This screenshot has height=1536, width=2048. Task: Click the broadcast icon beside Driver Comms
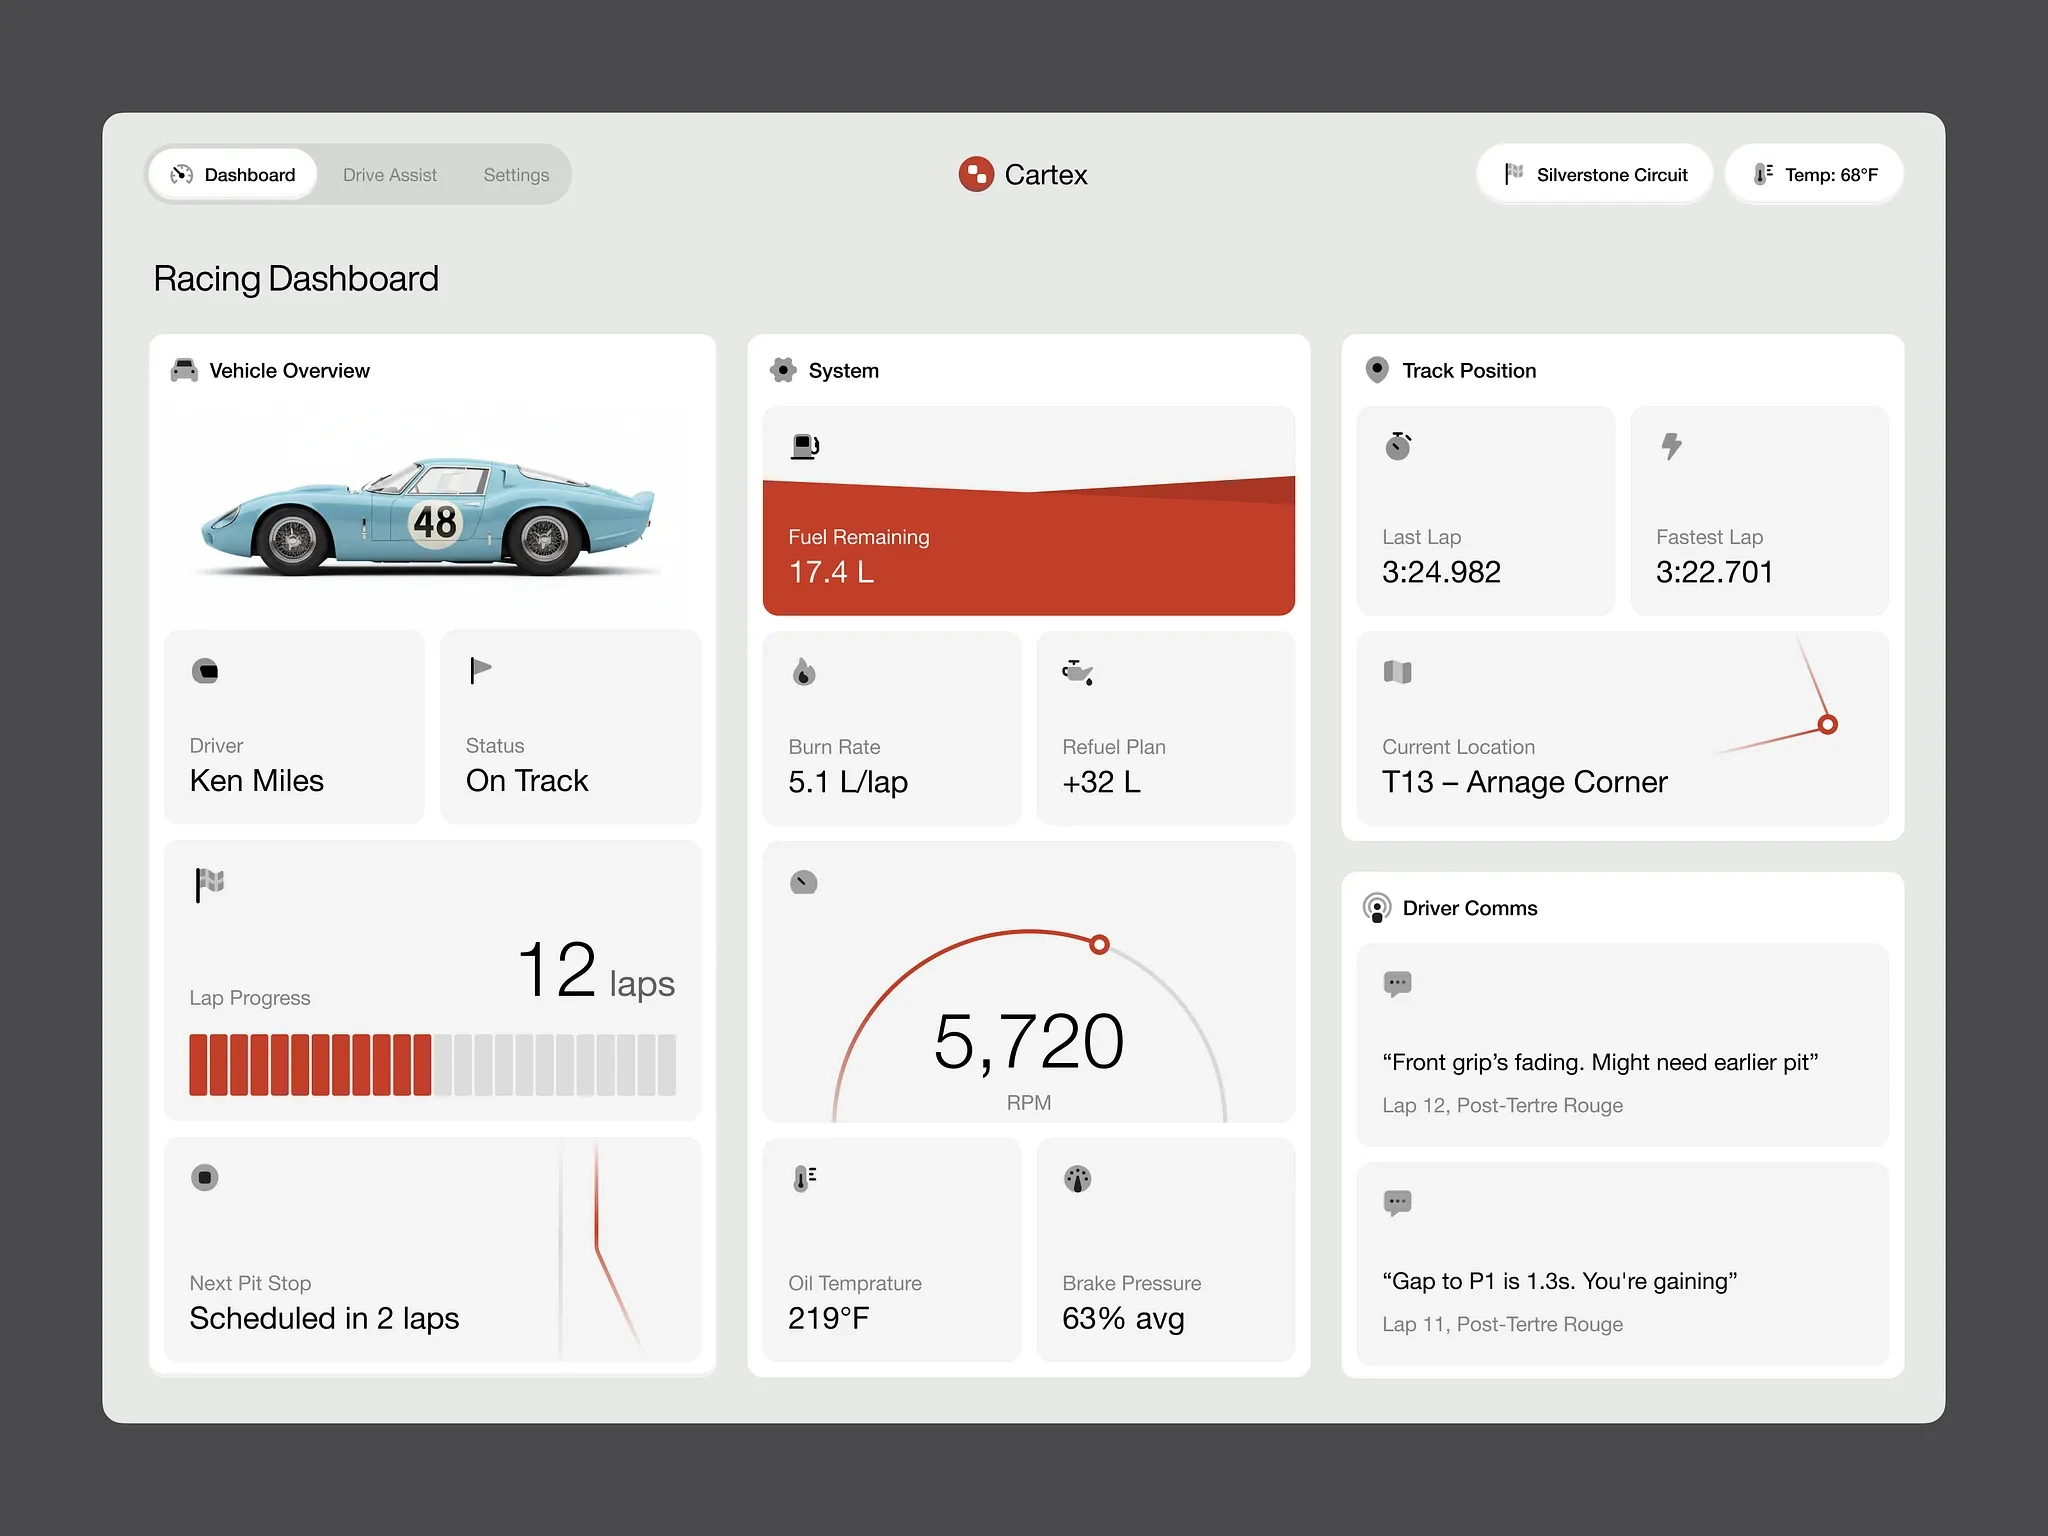point(1377,907)
